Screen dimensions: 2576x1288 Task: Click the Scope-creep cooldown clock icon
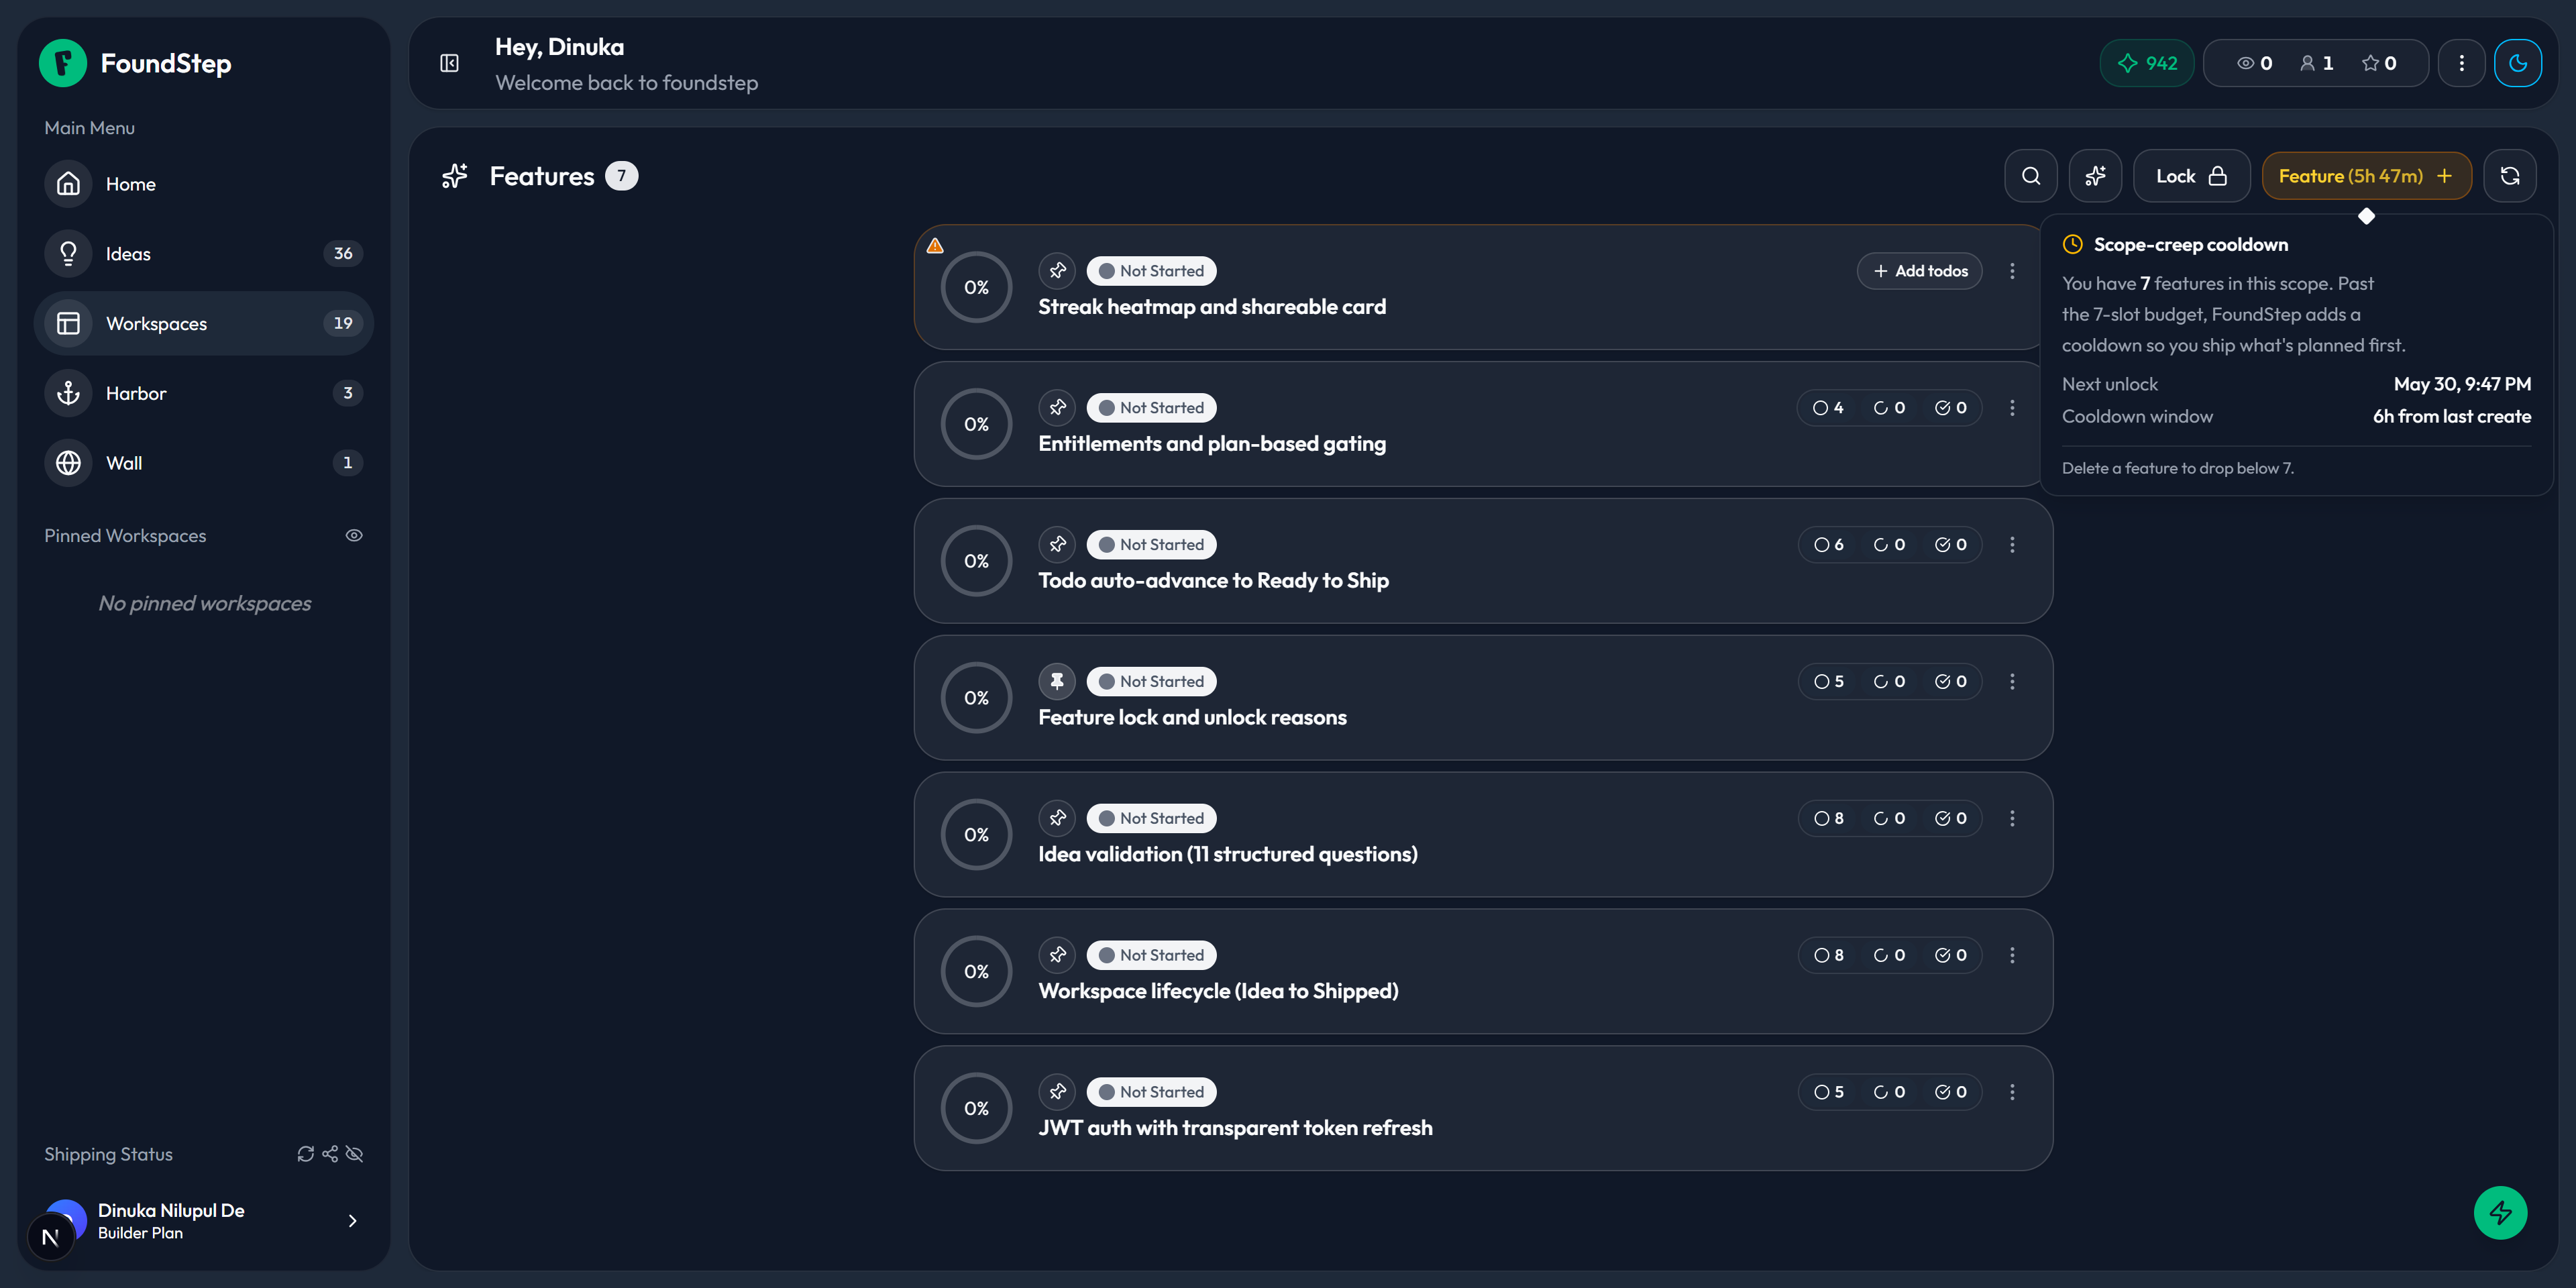[2073, 245]
